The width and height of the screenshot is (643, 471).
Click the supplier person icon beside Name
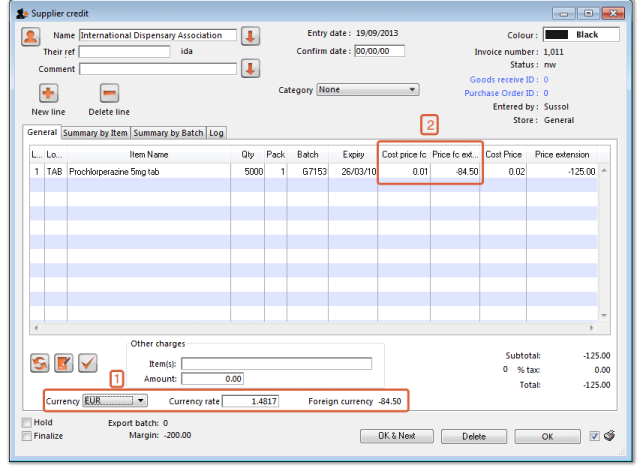coord(31,36)
